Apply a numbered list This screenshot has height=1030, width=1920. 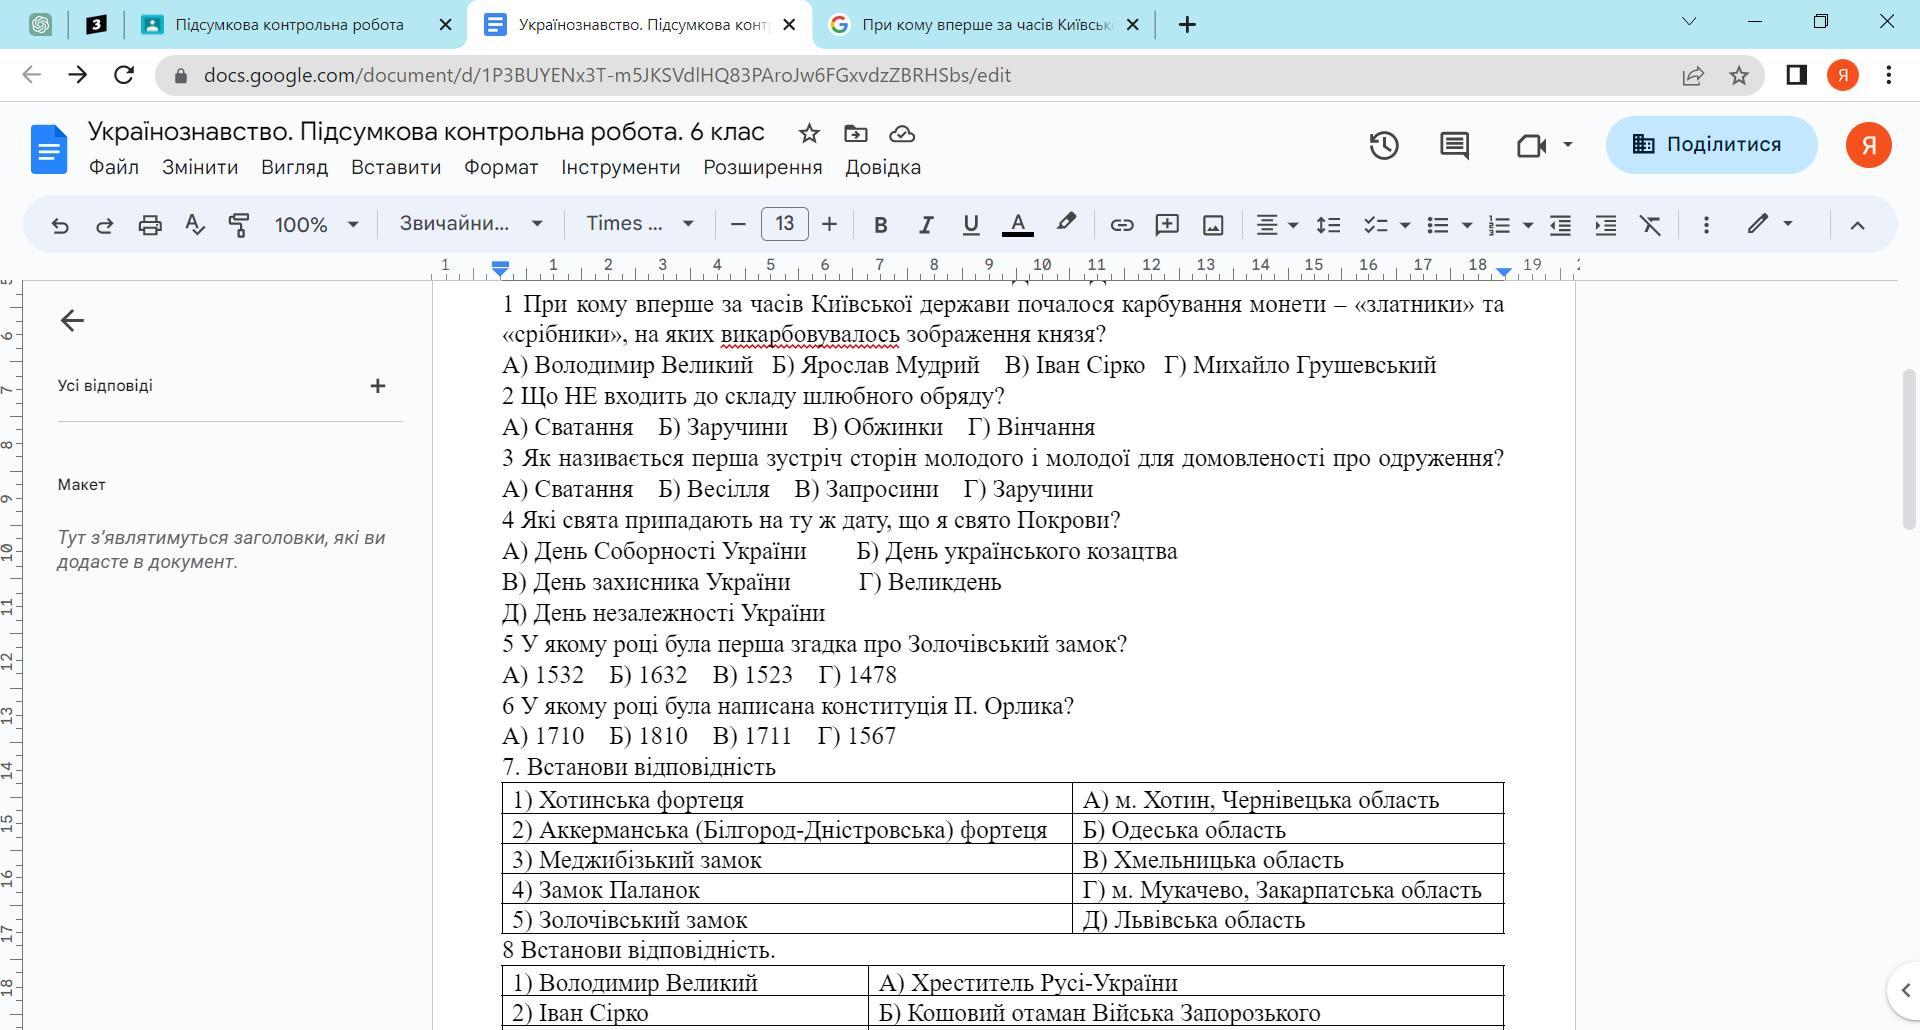(1499, 225)
